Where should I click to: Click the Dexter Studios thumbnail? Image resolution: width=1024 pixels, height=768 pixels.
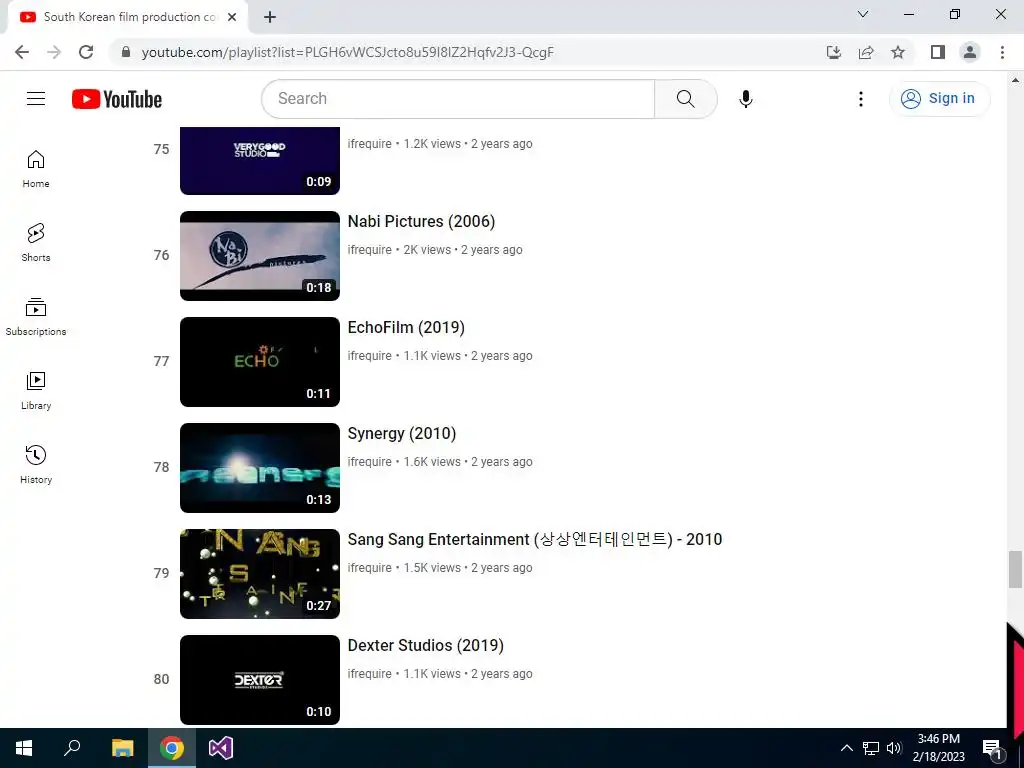[260, 680]
